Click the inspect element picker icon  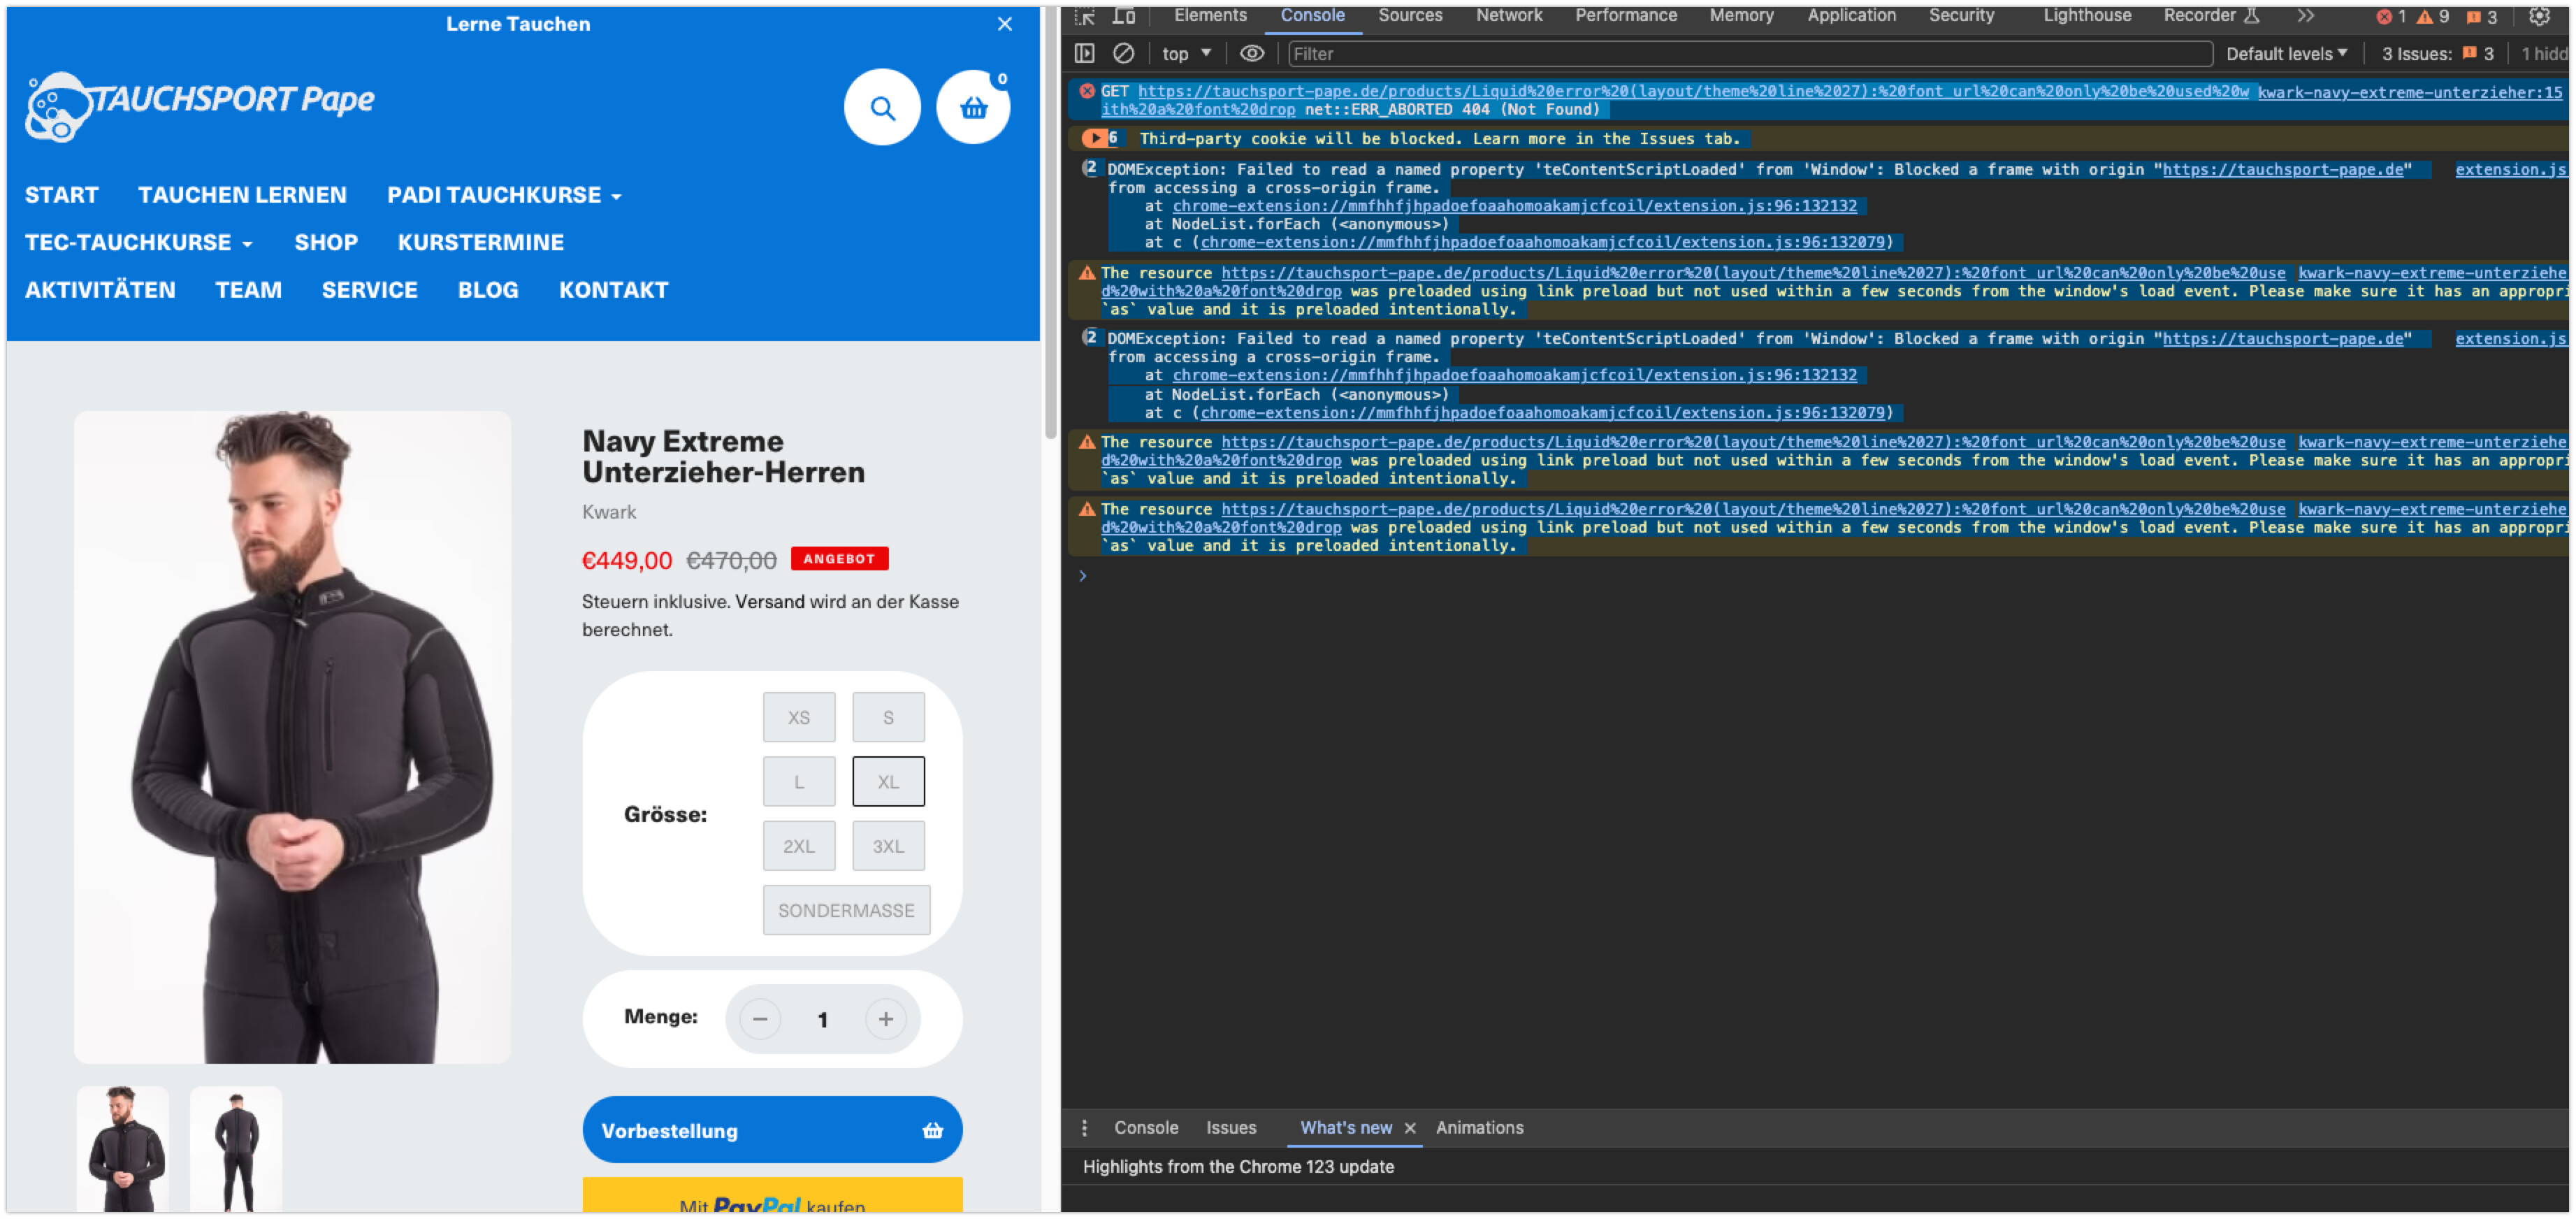(x=1085, y=16)
